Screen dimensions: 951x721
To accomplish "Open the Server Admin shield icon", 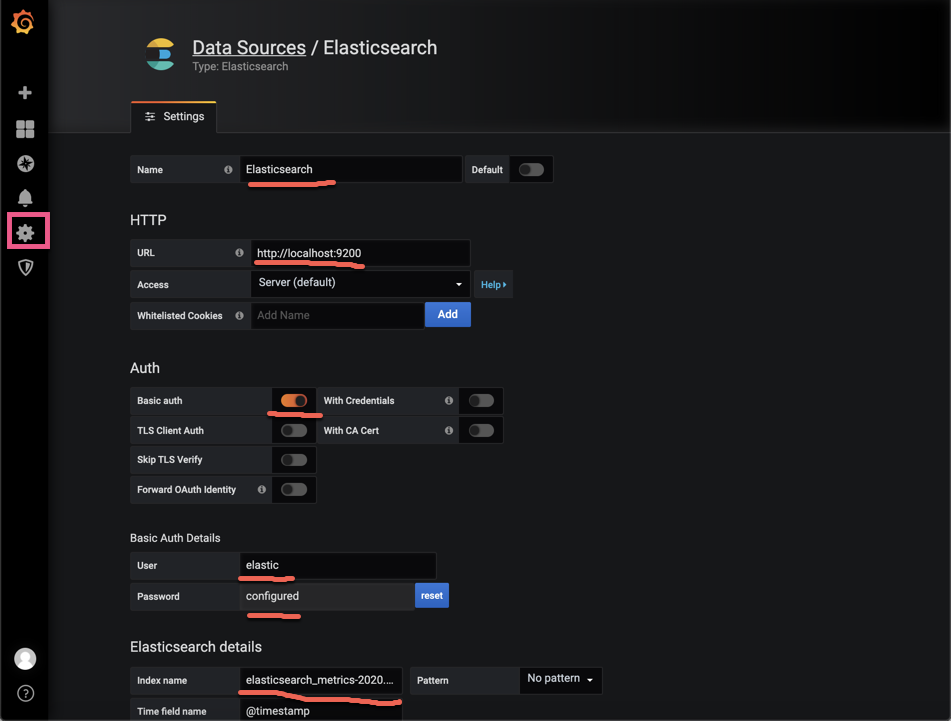I will (x=24, y=266).
